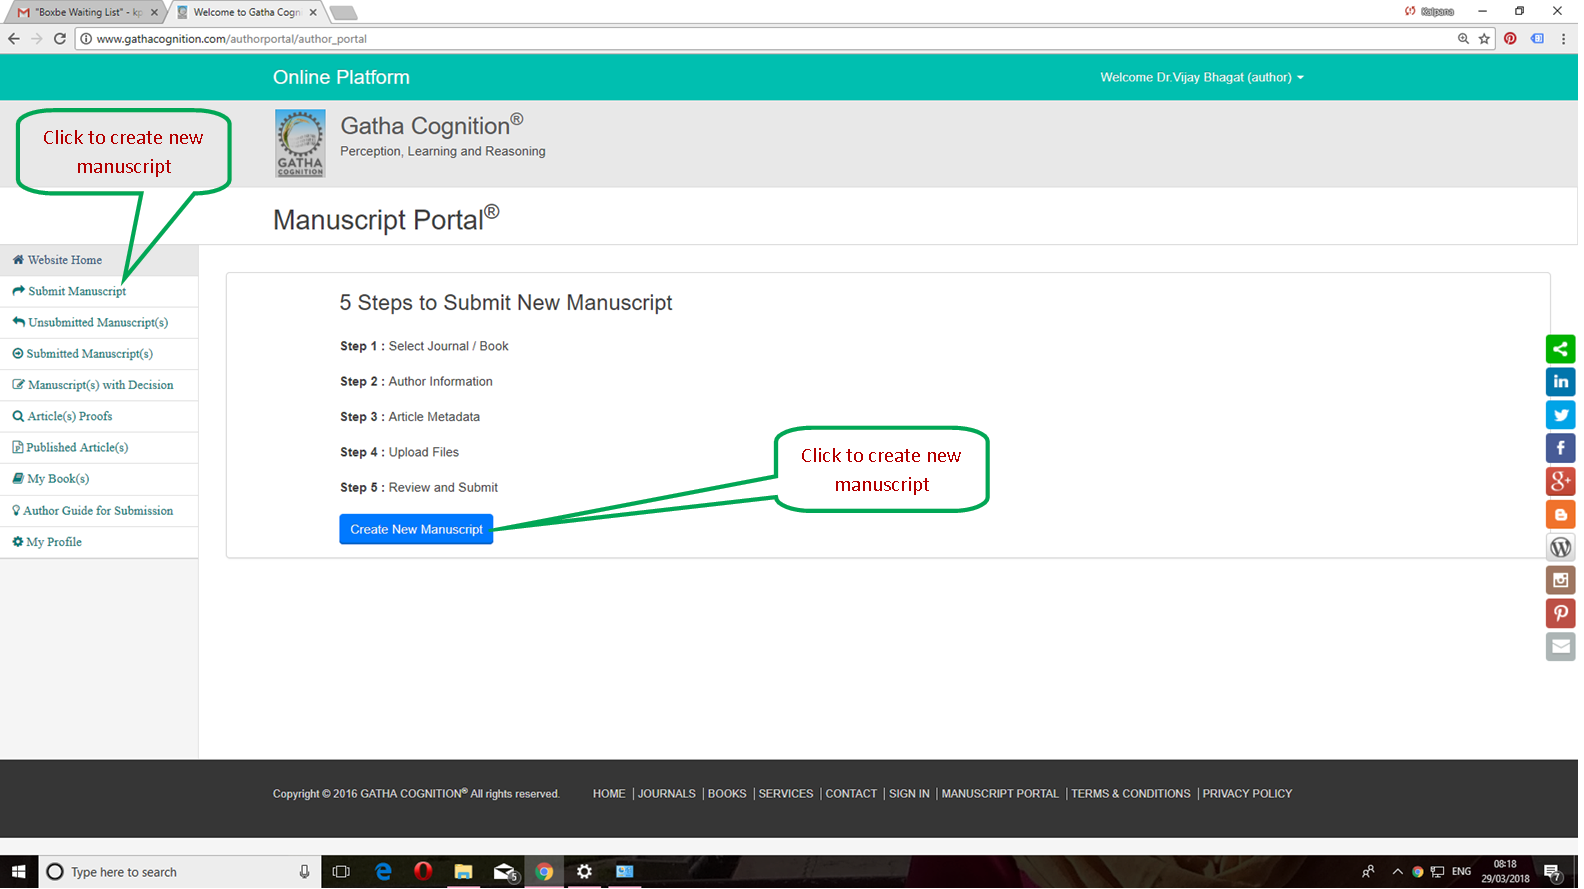
Task: Open Unsubmitted Manuscript(s) in sidebar
Action: pyautogui.click(x=98, y=322)
